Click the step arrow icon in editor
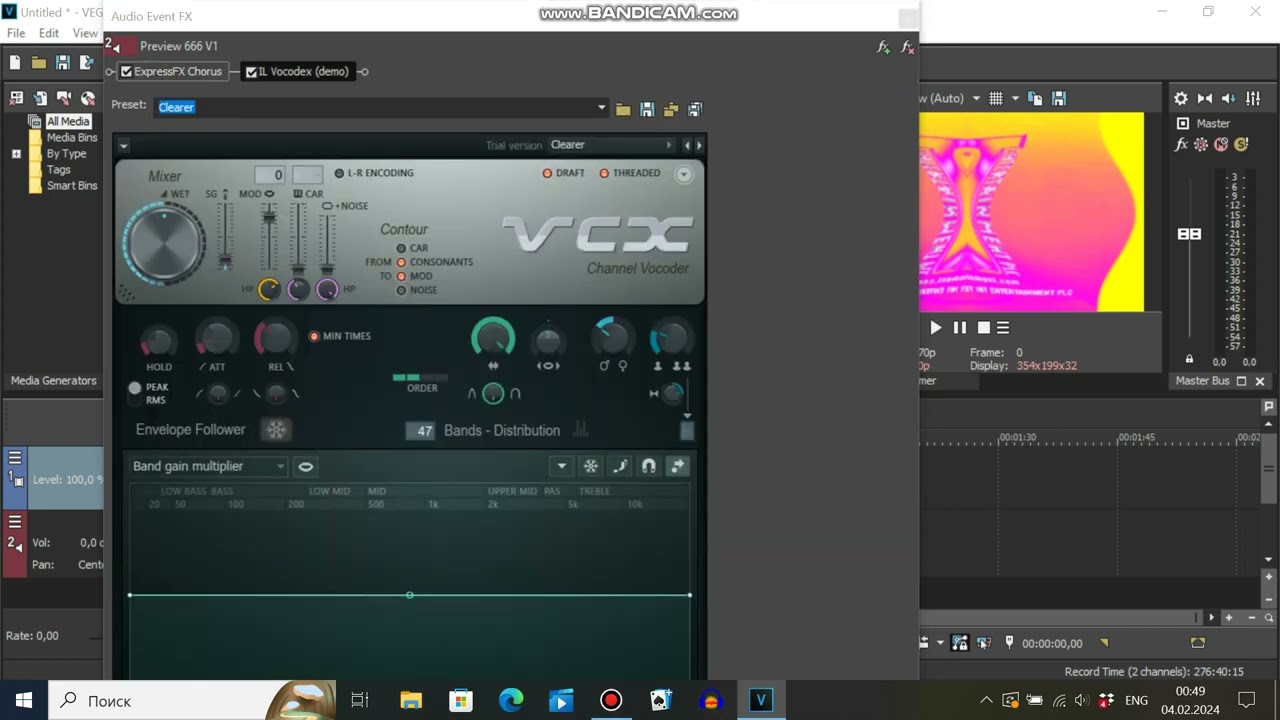Viewport: 1280px width, 720px height. 678,466
